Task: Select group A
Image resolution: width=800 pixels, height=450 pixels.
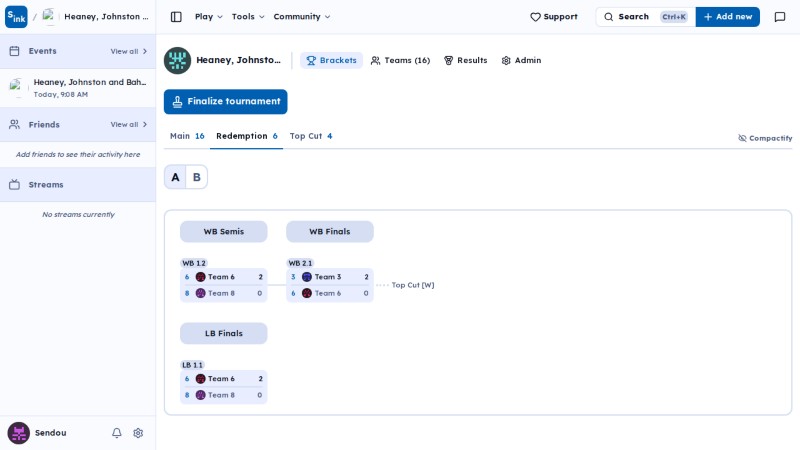Action: (x=176, y=177)
